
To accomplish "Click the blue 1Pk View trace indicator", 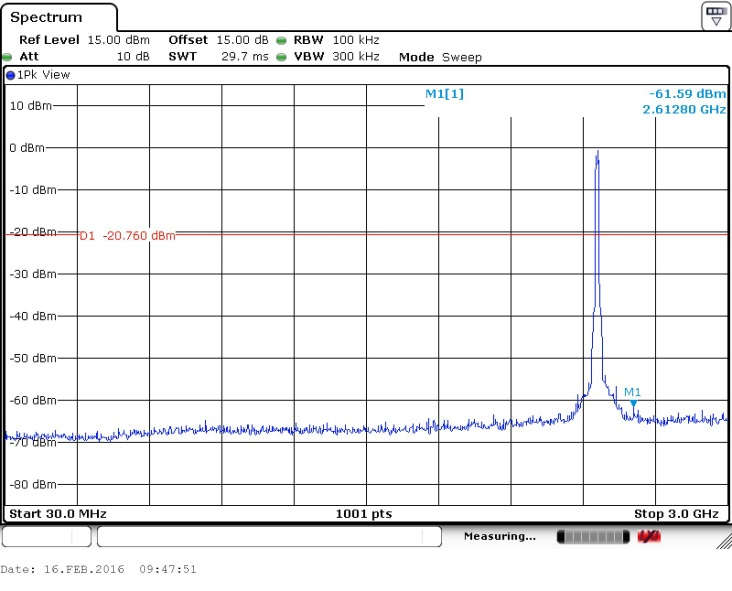I will coord(10,75).
